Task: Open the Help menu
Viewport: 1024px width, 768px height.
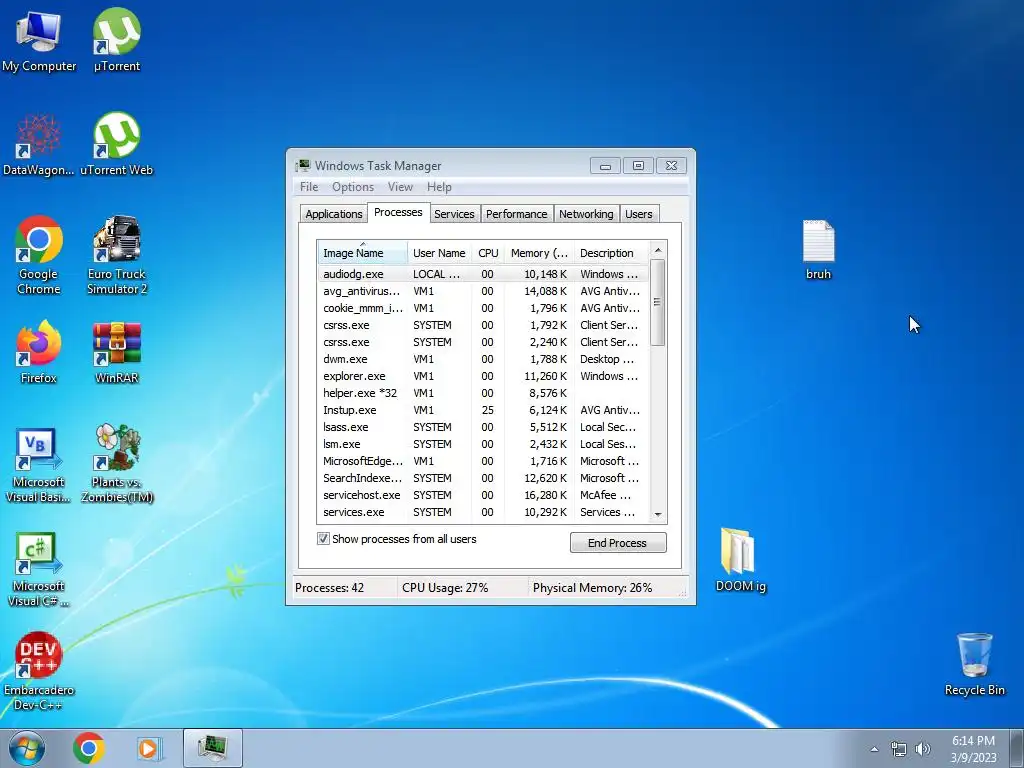Action: (439, 187)
